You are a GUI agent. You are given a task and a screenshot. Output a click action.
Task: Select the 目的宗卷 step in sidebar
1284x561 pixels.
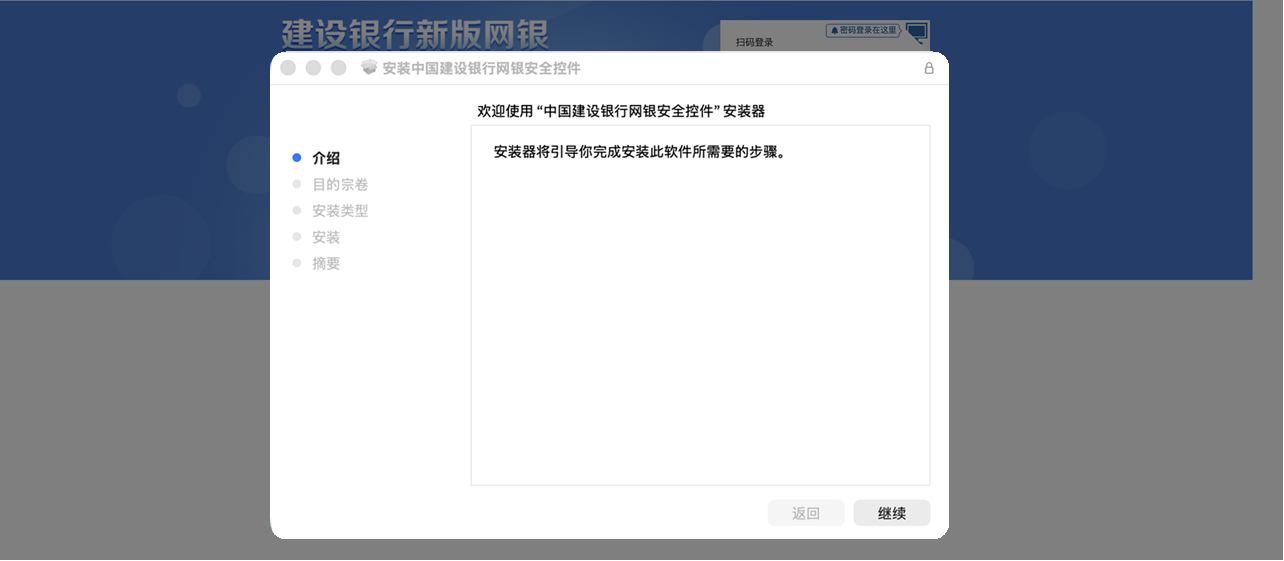340,184
